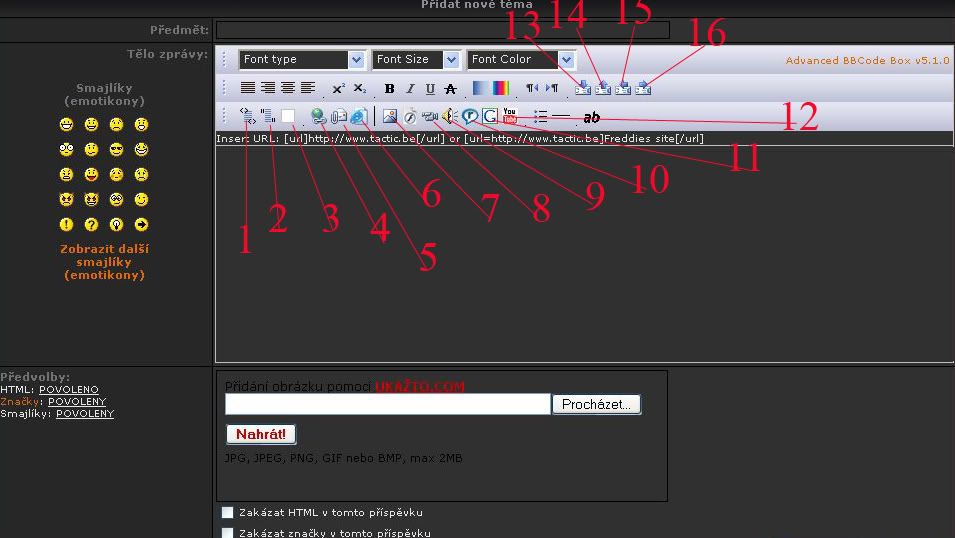Open the UKAŽTO.COM link

click(x=420, y=386)
